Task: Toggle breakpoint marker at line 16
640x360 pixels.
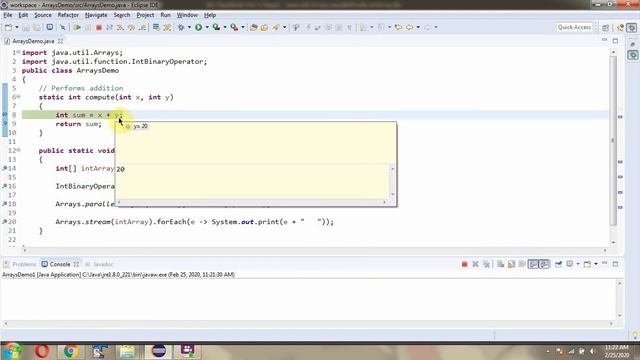Action: click(4, 186)
